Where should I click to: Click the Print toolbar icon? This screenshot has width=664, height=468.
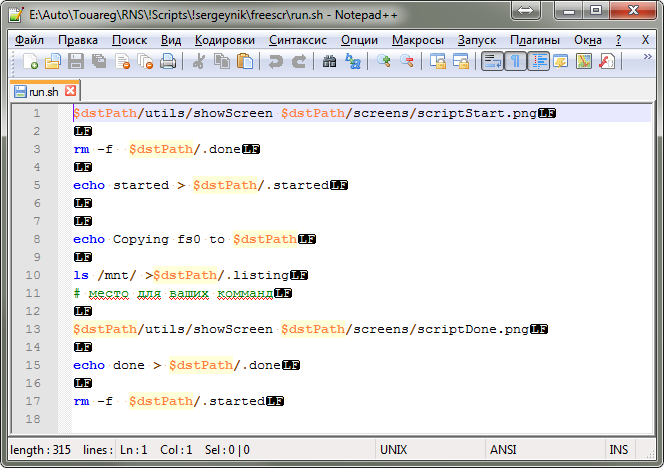click(x=168, y=62)
